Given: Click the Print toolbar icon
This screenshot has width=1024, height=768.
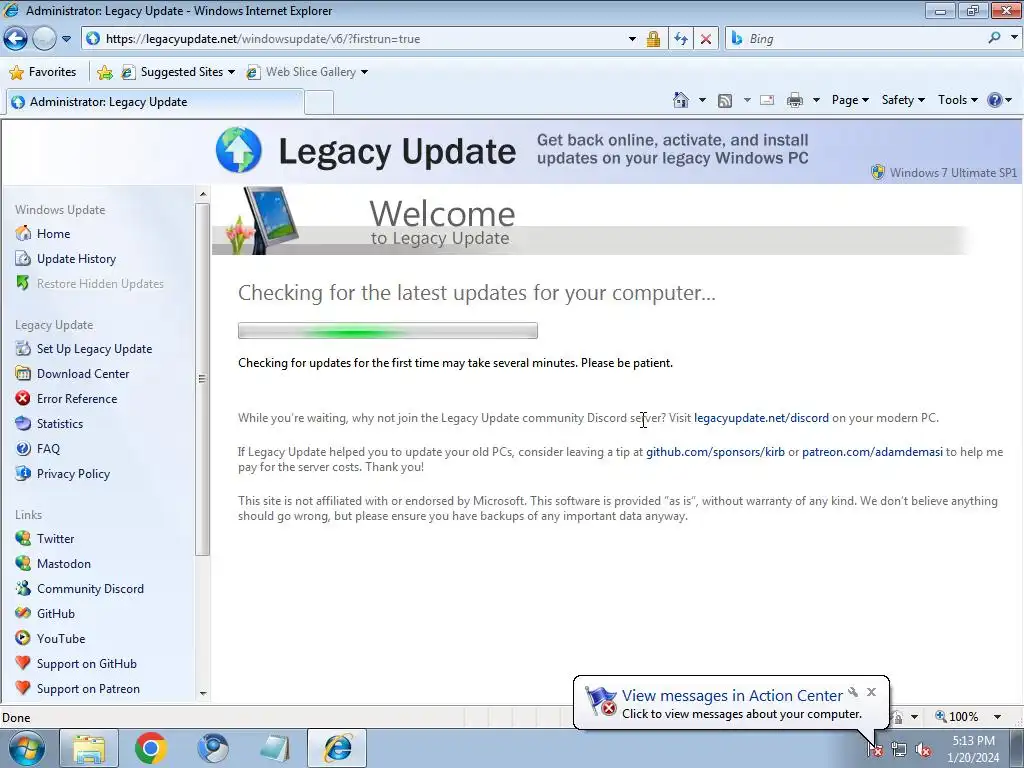Looking at the screenshot, I should click(795, 100).
